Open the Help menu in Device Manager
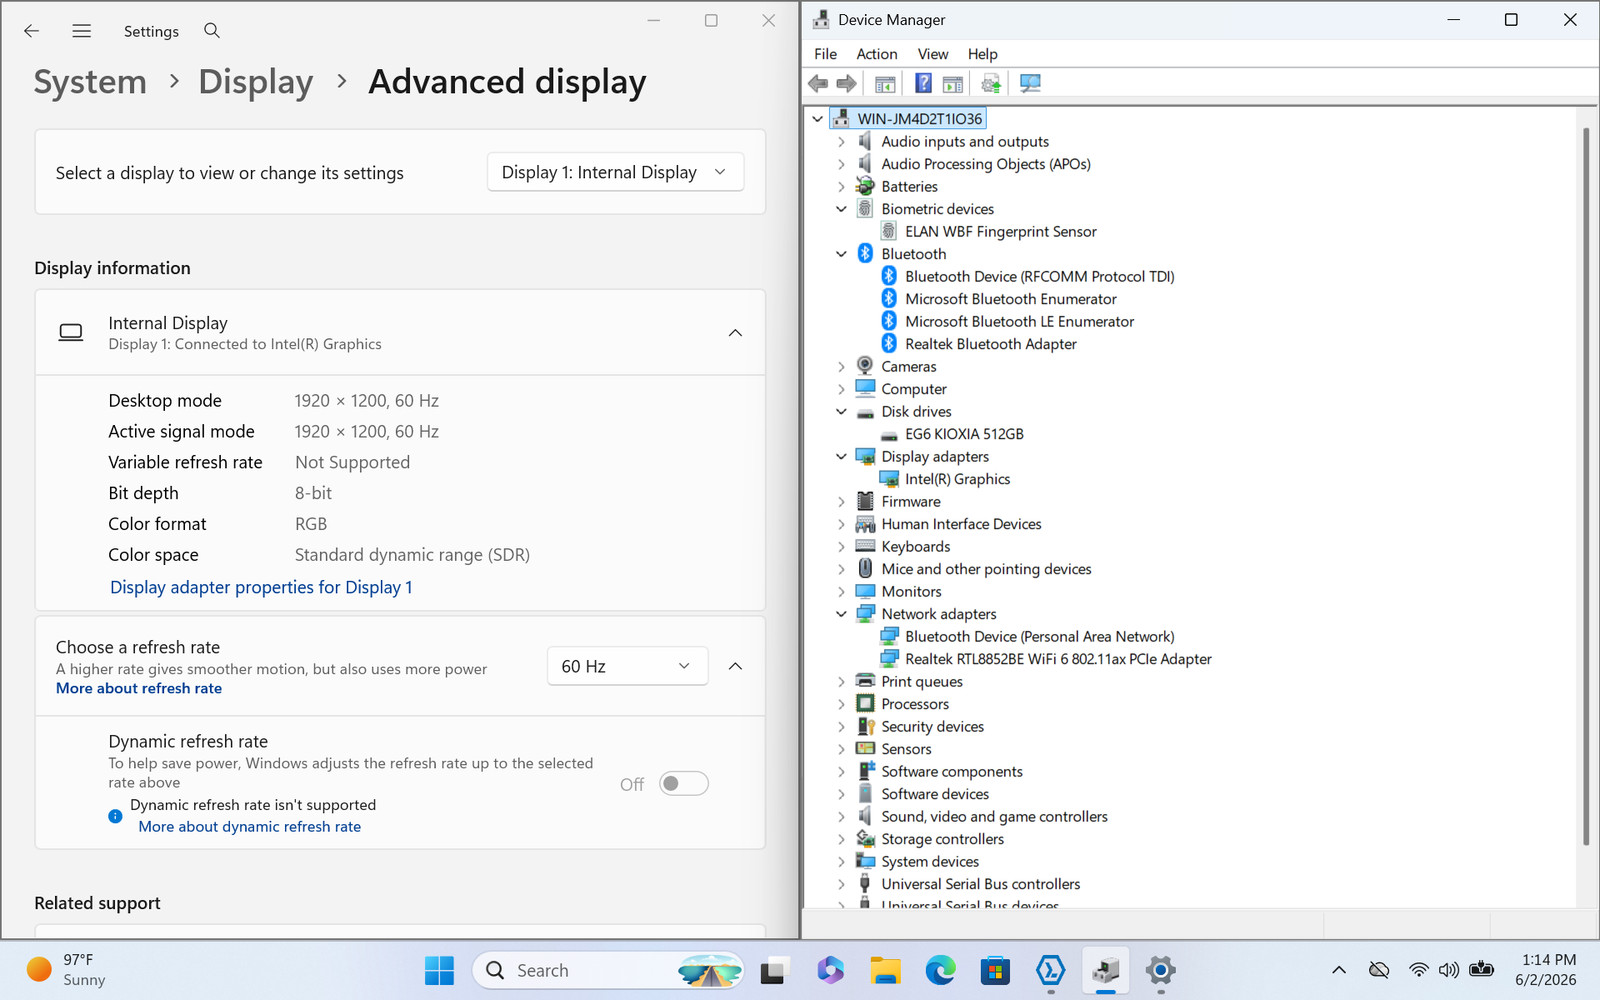 click(982, 54)
